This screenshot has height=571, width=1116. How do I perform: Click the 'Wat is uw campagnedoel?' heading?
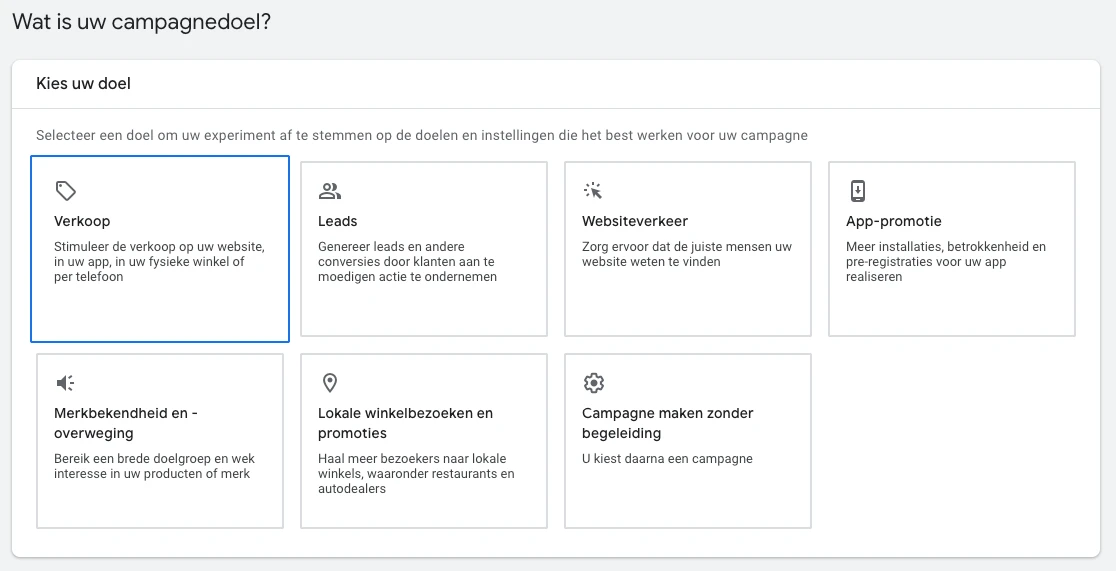pyautogui.click(x=142, y=21)
